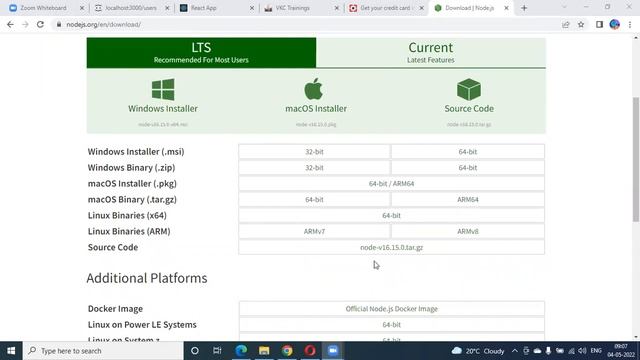Click the Windows Installer logo icon

click(163, 89)
